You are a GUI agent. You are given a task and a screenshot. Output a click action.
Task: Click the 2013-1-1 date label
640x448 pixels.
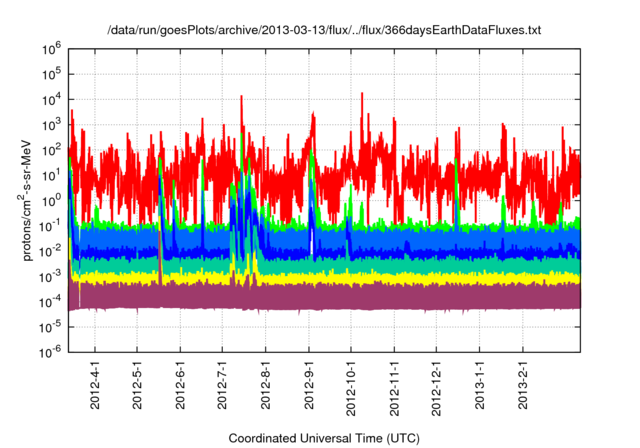click(480, 385)
